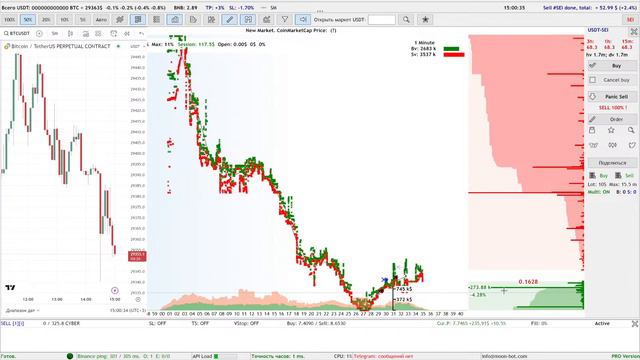Toggle the speaker sound icon

point(303,20)
